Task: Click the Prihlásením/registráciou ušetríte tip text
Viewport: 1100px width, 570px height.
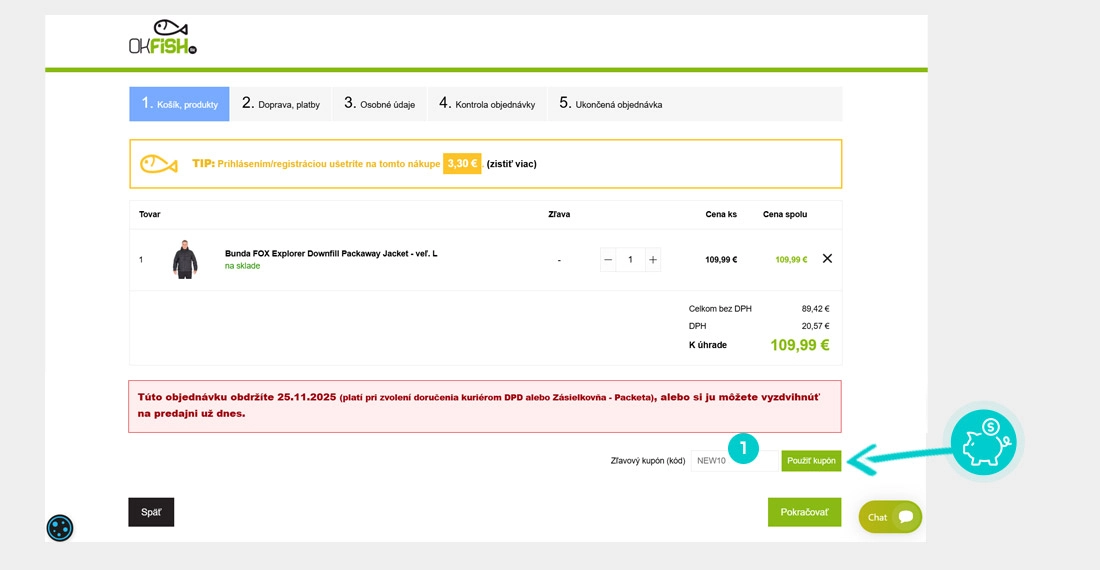Action: (329, 164)
